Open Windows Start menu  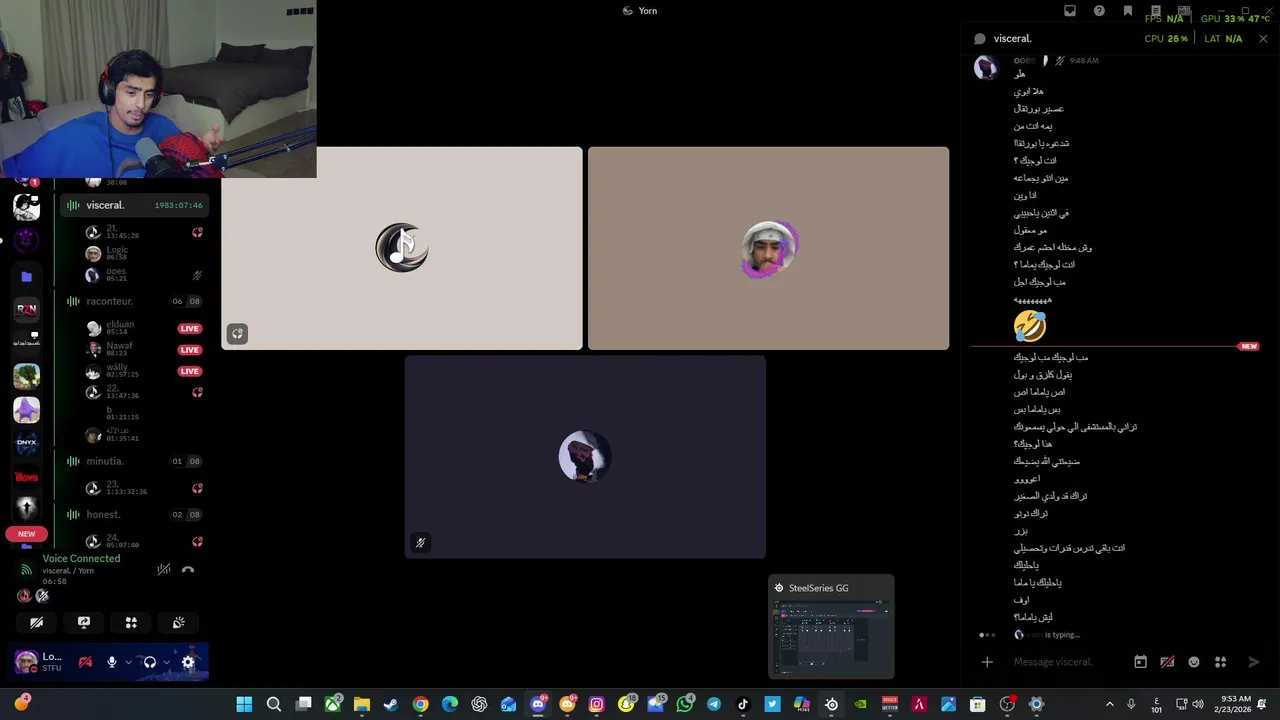click(x=244, y=704)
